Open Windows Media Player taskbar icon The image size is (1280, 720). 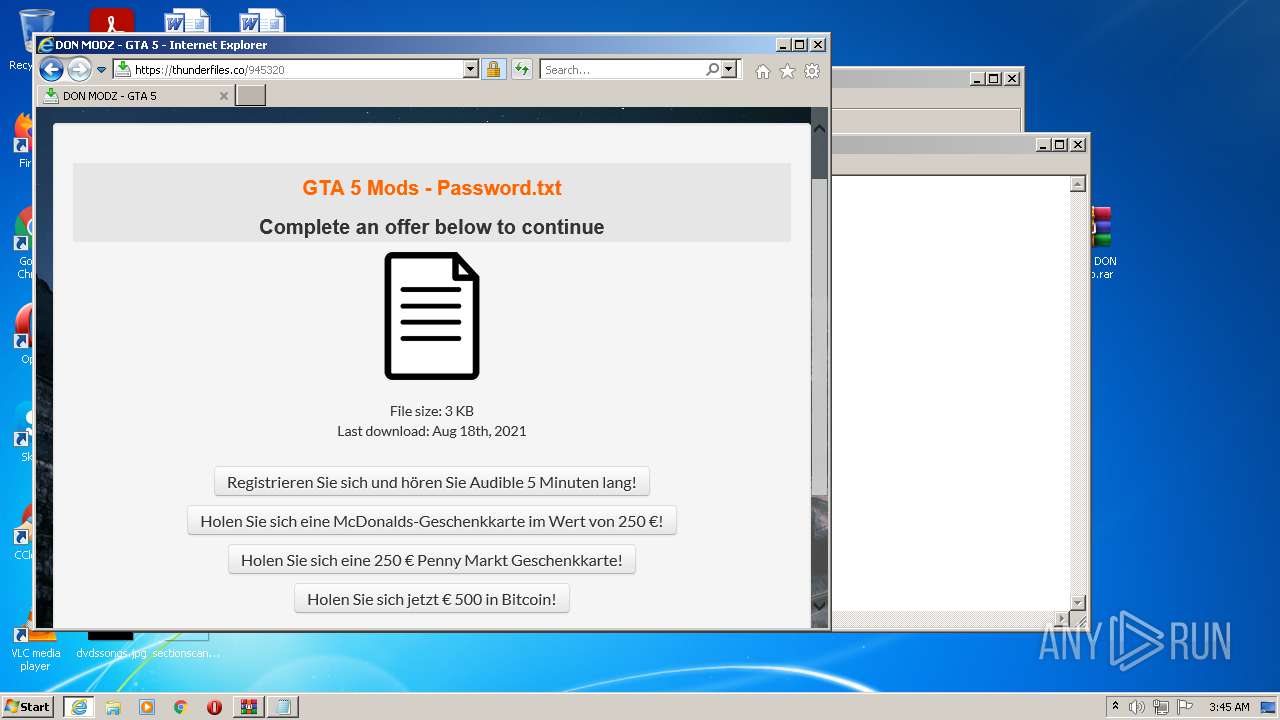[147, 707]
